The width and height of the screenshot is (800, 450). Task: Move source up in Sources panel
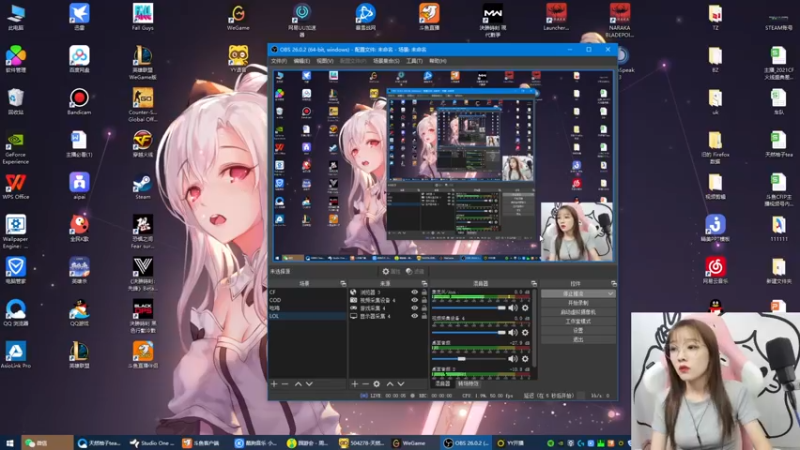click(x=390, y=384)
